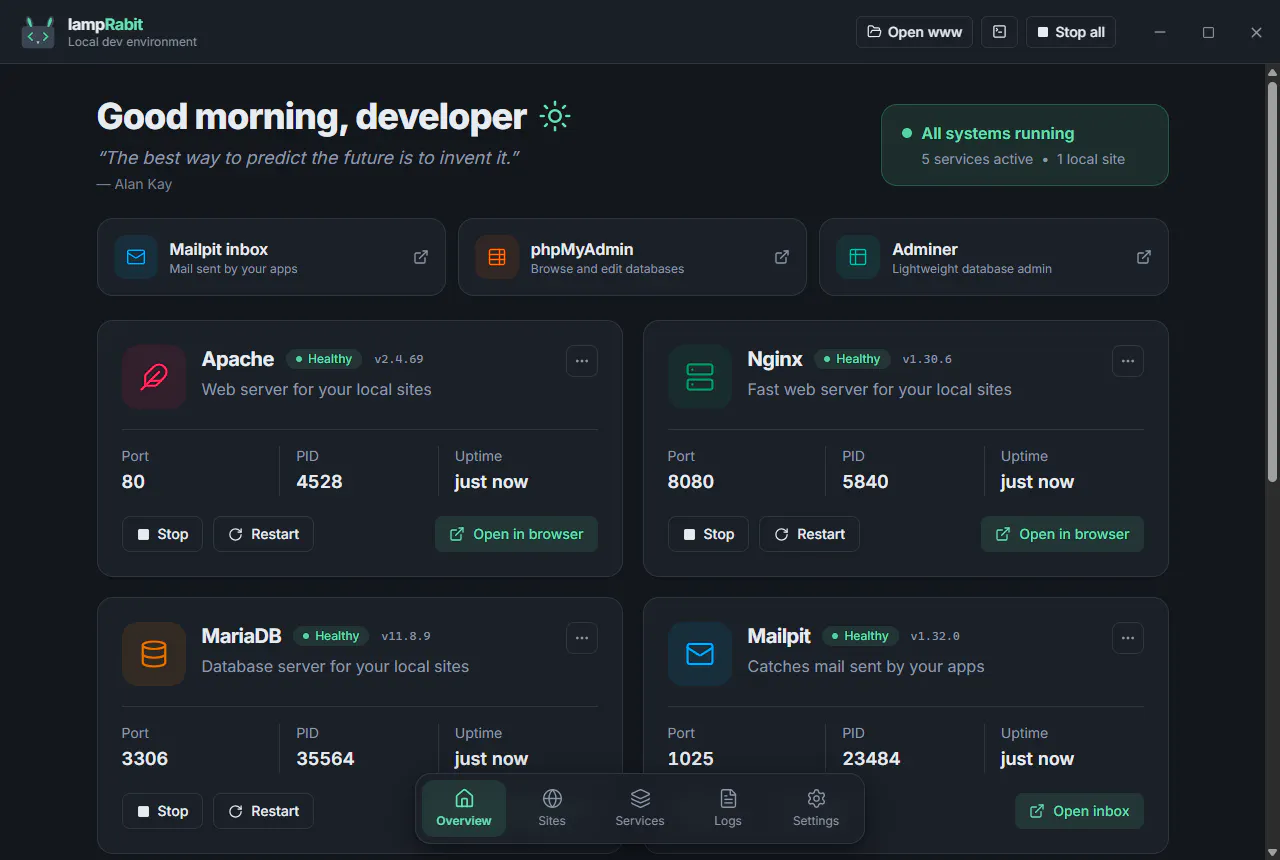This screenshot has width=1280, height=860.
Task: Click the Apache feather icon
Action: point(154,377)
